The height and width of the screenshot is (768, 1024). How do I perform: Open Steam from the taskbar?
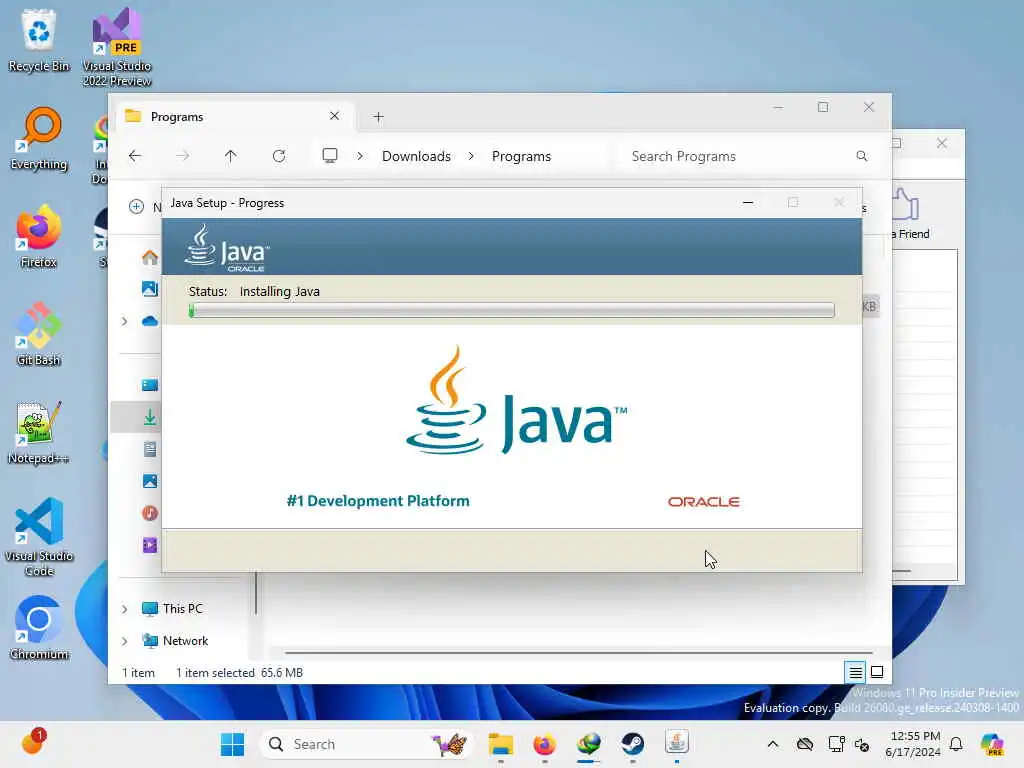click(x=632, y=744)
